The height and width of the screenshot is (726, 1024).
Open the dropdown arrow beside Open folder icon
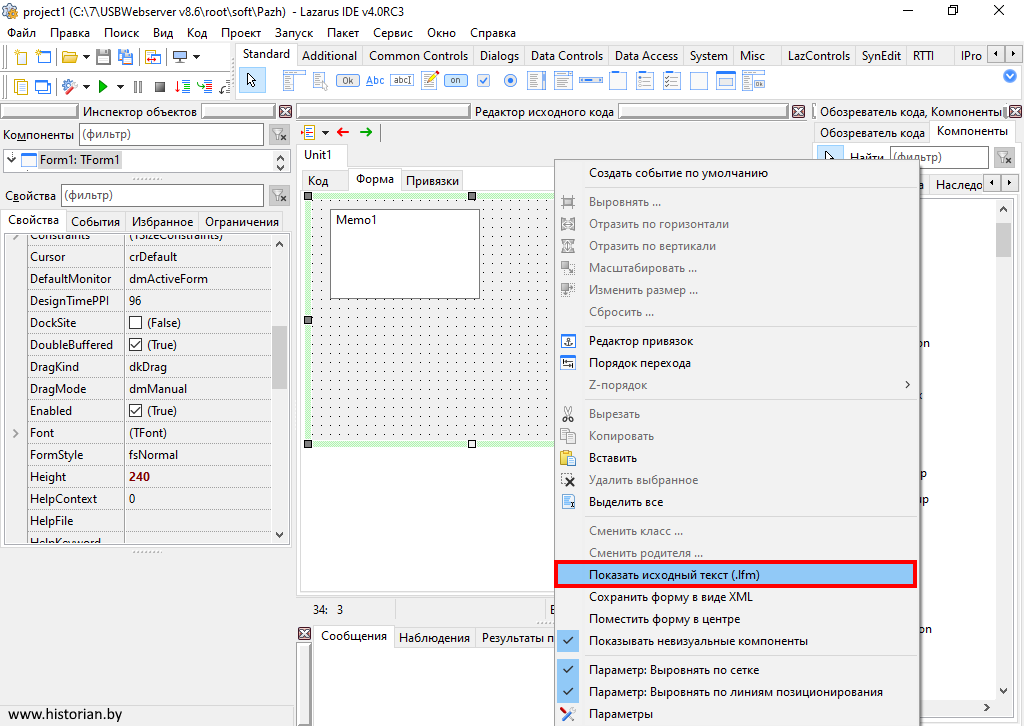(86, 57)
